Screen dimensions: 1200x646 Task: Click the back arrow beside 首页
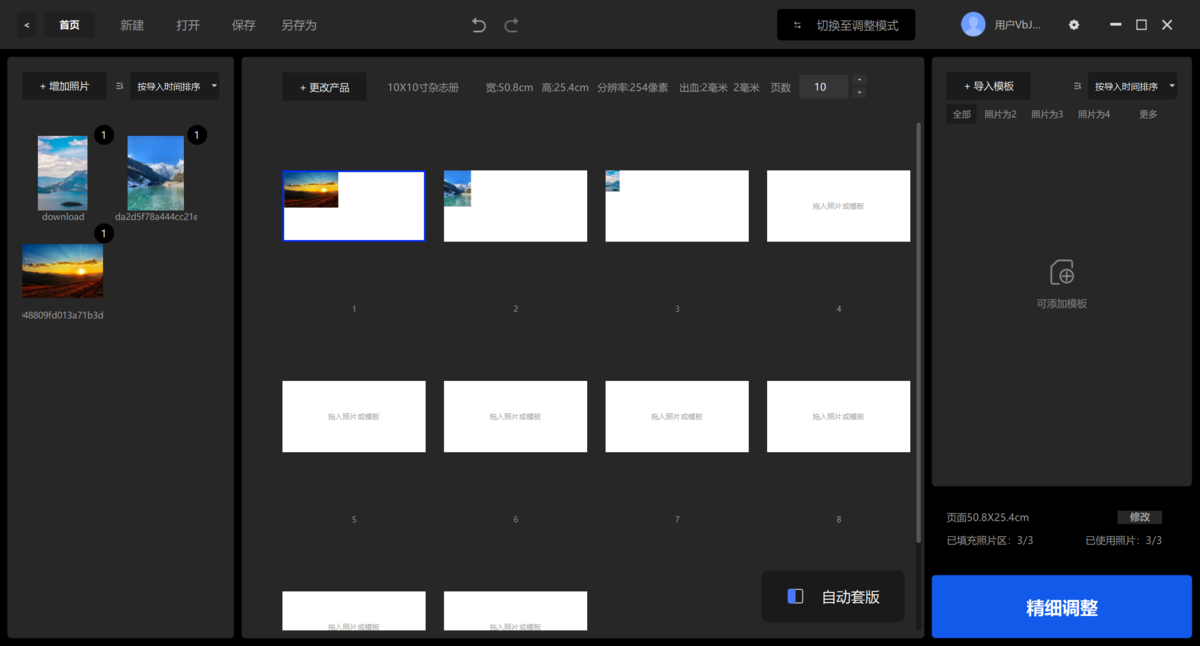coord(25,24)
